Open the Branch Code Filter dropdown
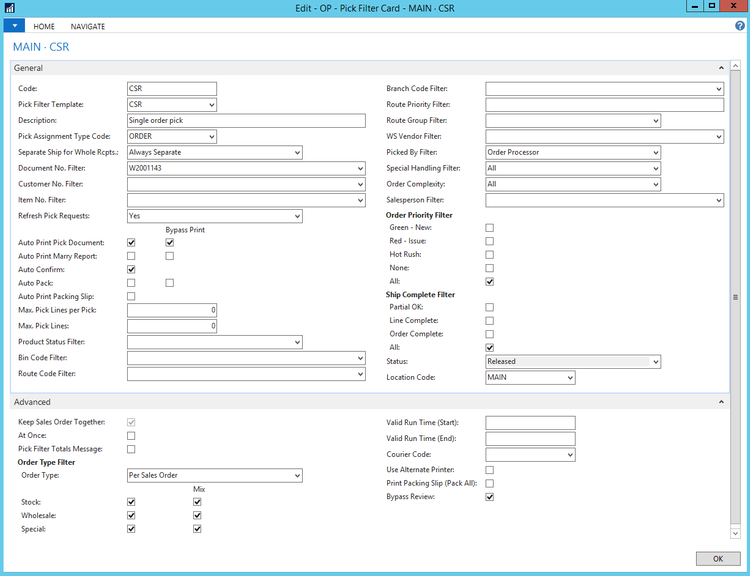Image resolution: width=750 pixels, height=576 pixels. 718,89
